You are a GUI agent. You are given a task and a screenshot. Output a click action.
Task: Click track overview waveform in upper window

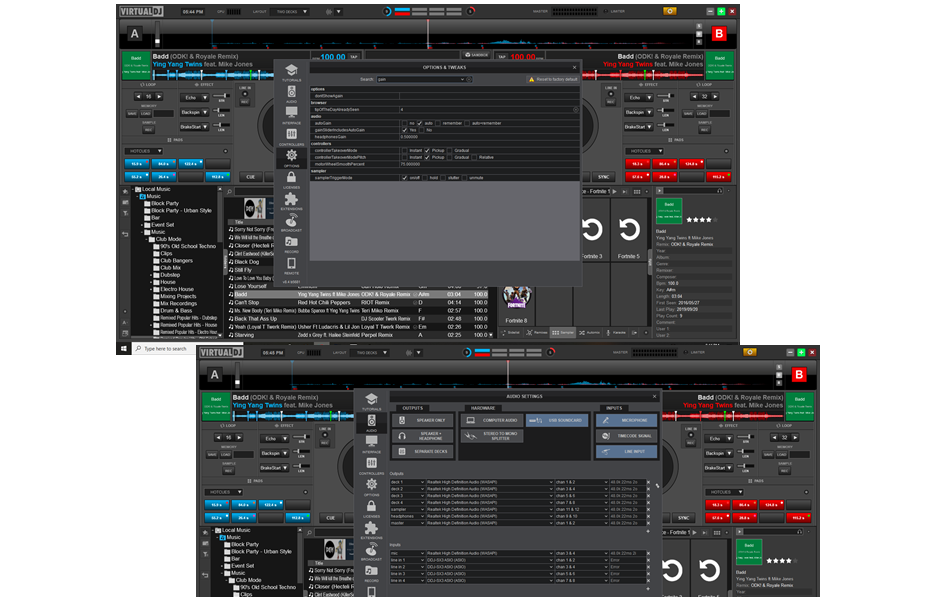pos(427,34)
